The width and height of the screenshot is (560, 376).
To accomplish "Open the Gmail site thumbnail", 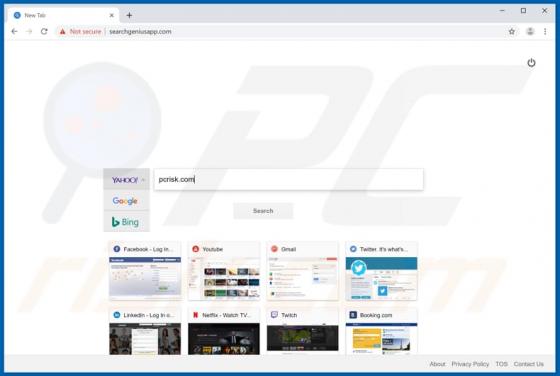I will point(303,278).
